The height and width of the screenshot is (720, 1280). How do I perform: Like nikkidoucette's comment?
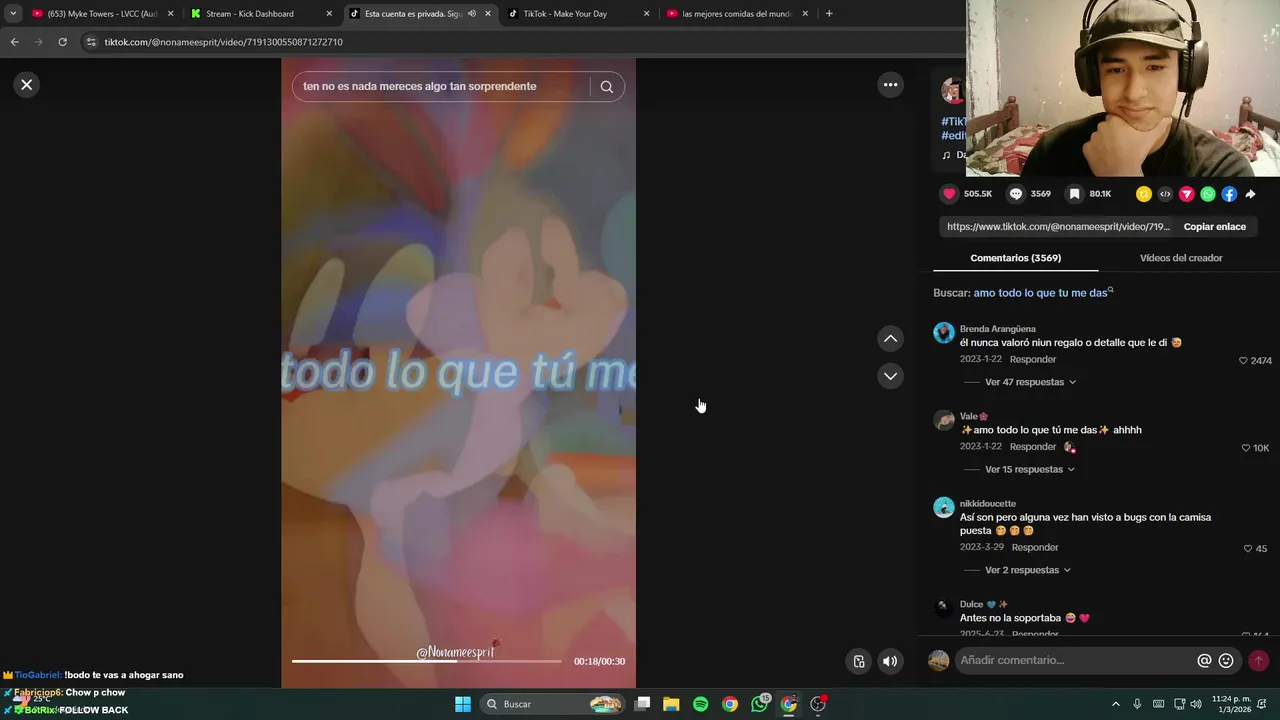coord(1247,549)
